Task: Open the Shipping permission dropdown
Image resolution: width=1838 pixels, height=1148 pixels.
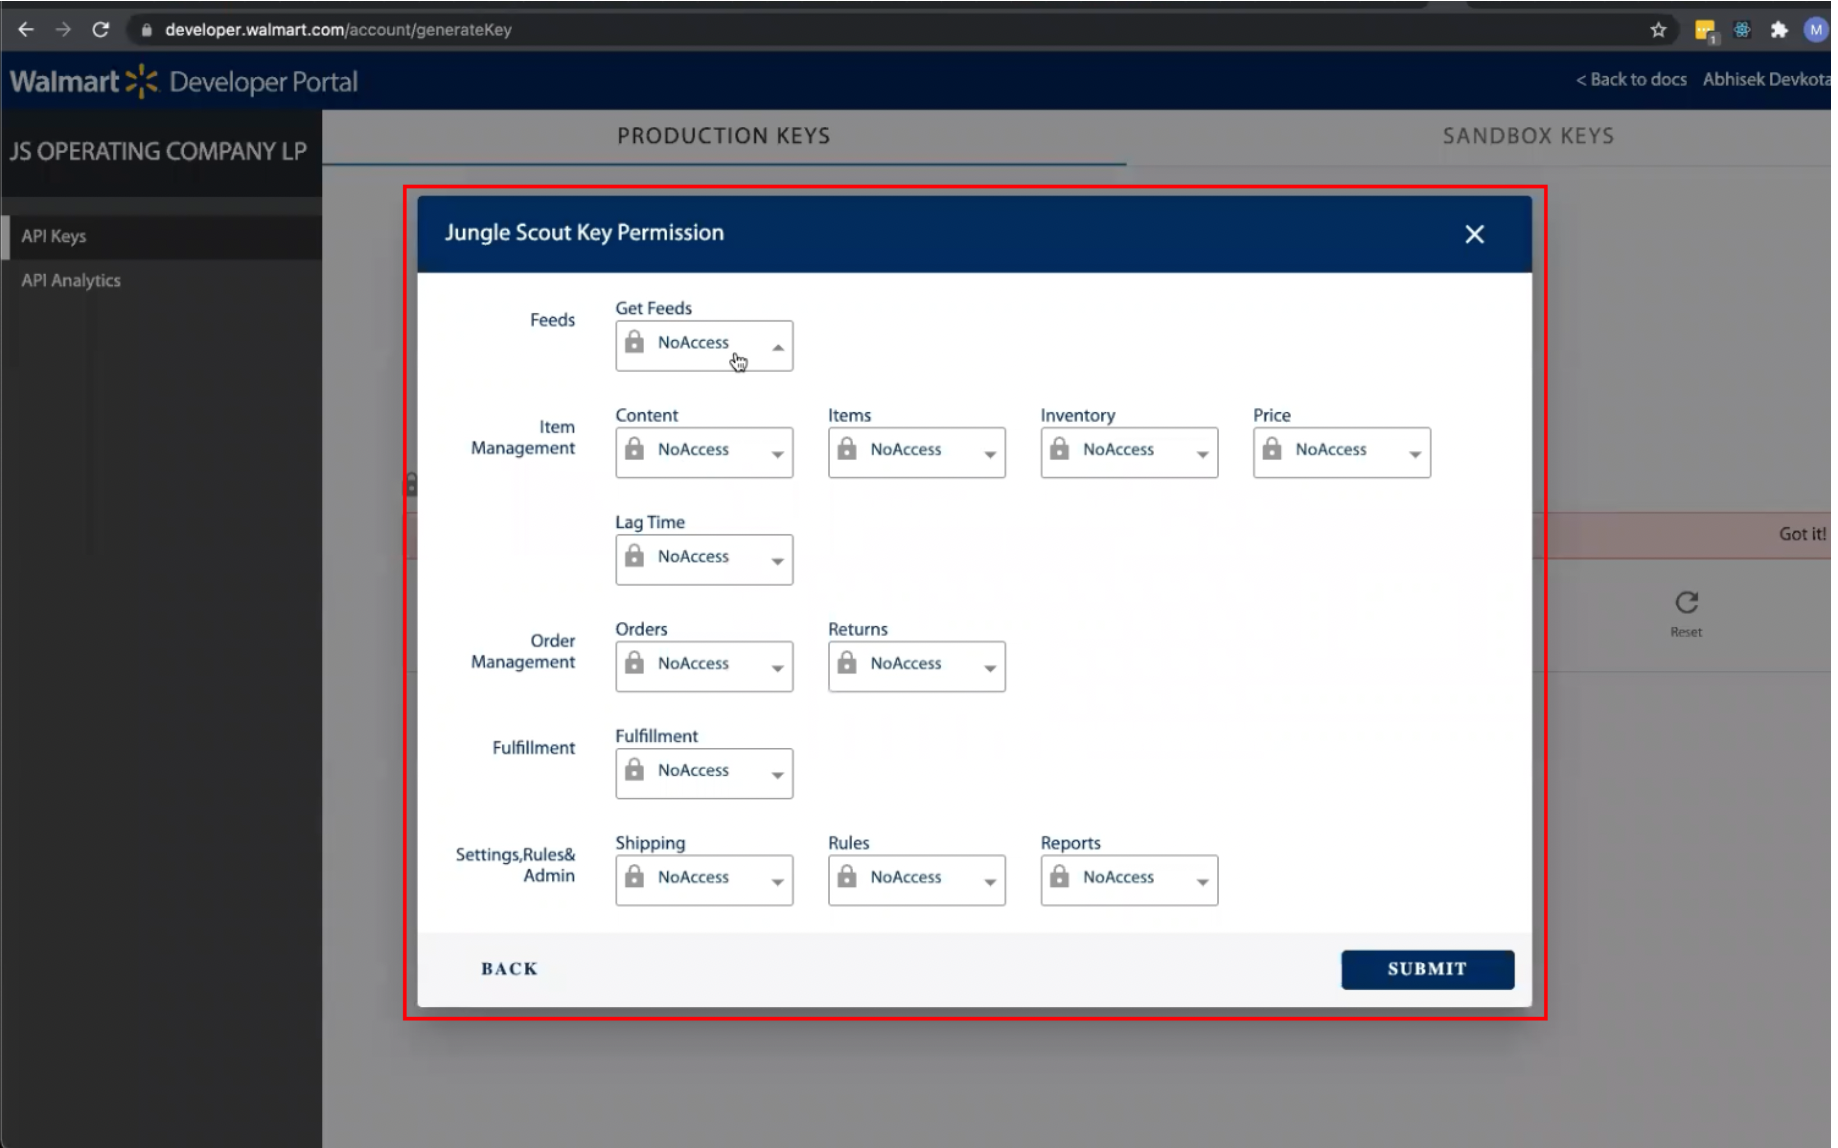Action: point(704,881)
